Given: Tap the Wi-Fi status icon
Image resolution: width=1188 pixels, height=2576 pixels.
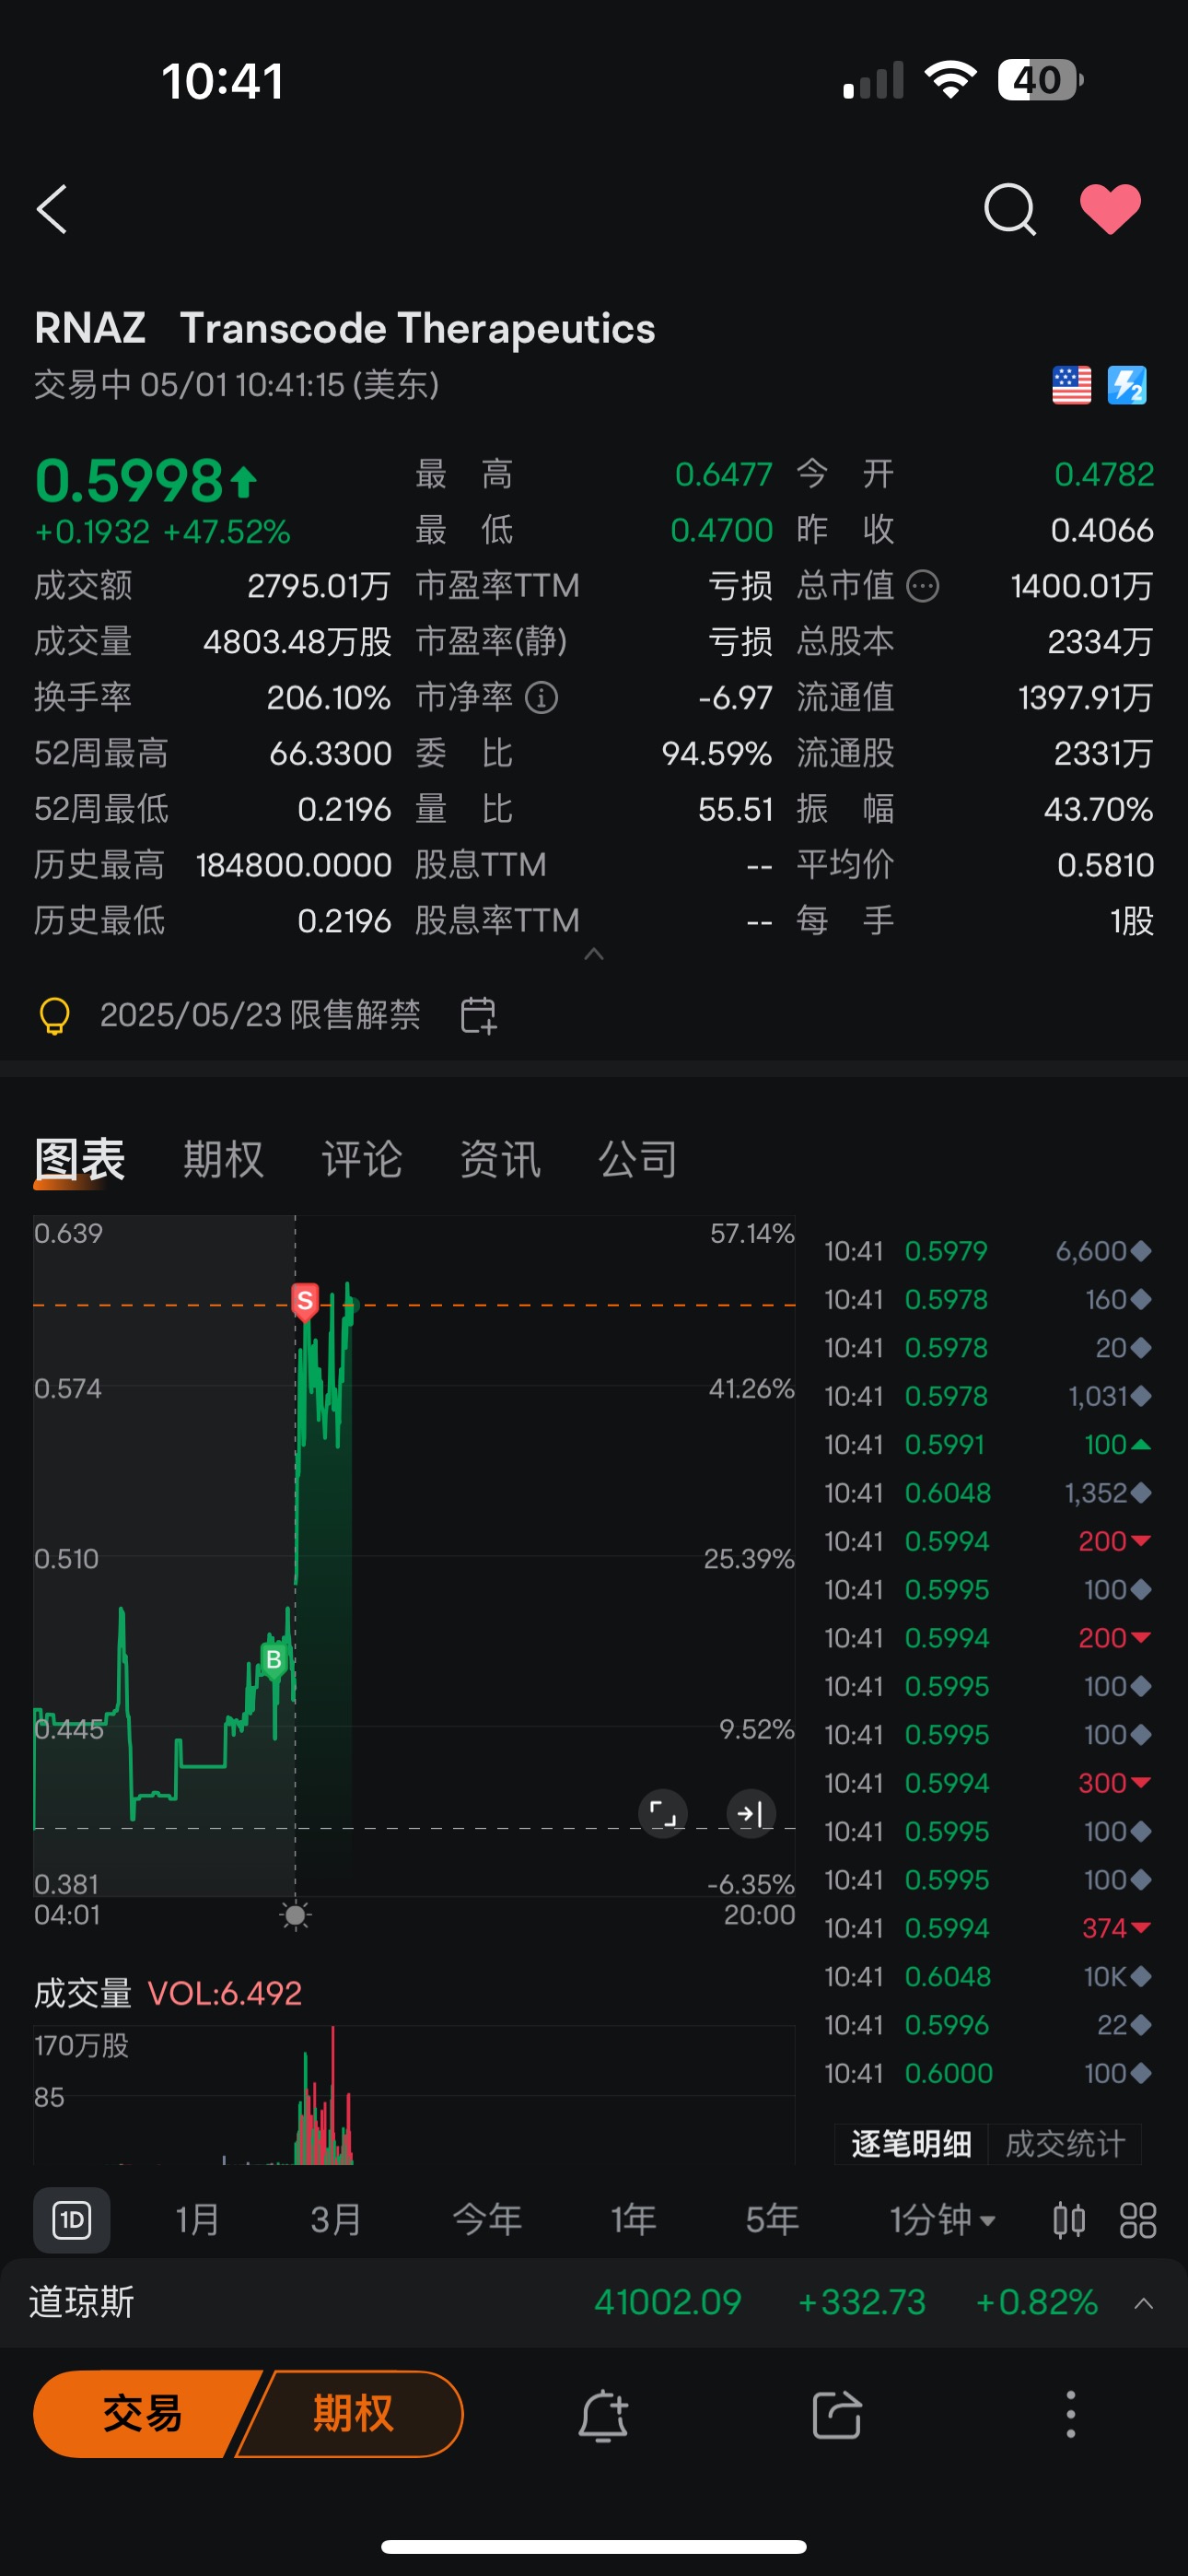Looking at the screenshot, I should pos(950,80).
